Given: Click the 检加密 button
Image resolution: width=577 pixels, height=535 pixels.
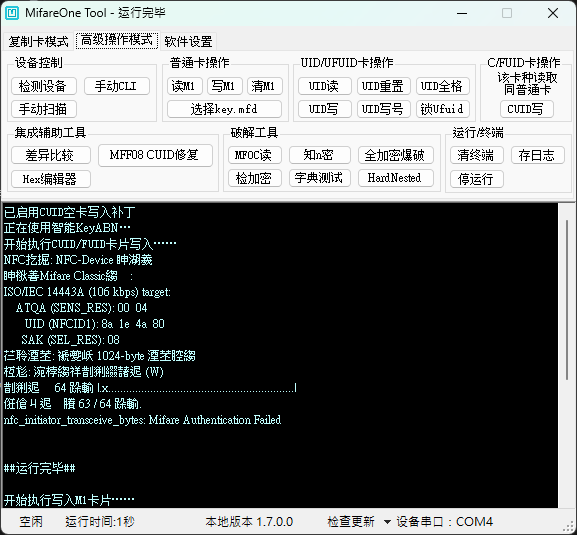Looking at the screenshot, I should [254, 178].
